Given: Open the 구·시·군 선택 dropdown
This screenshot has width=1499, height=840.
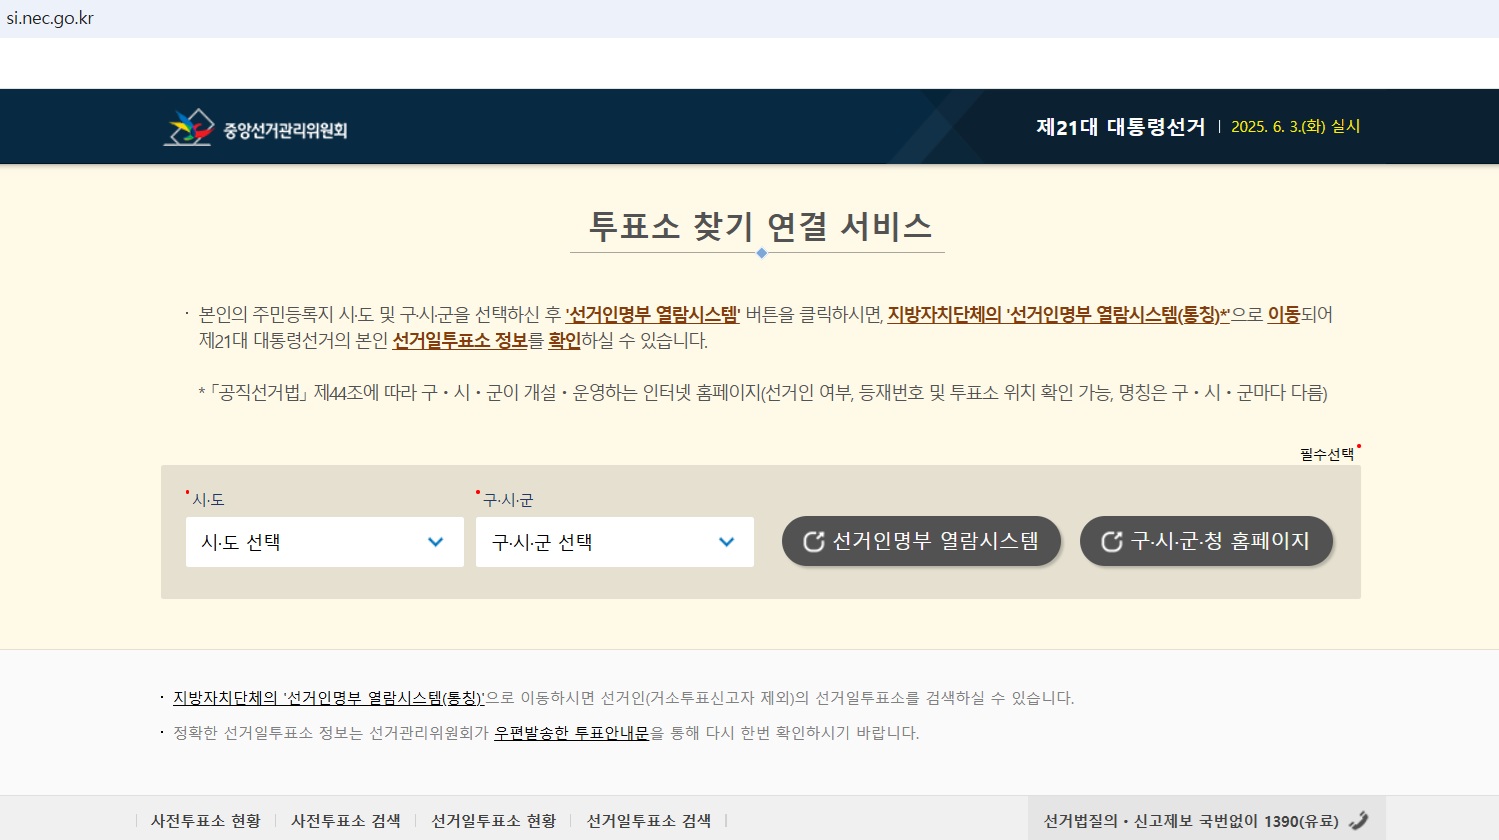Looking at the screenshot, I should 613,541.
